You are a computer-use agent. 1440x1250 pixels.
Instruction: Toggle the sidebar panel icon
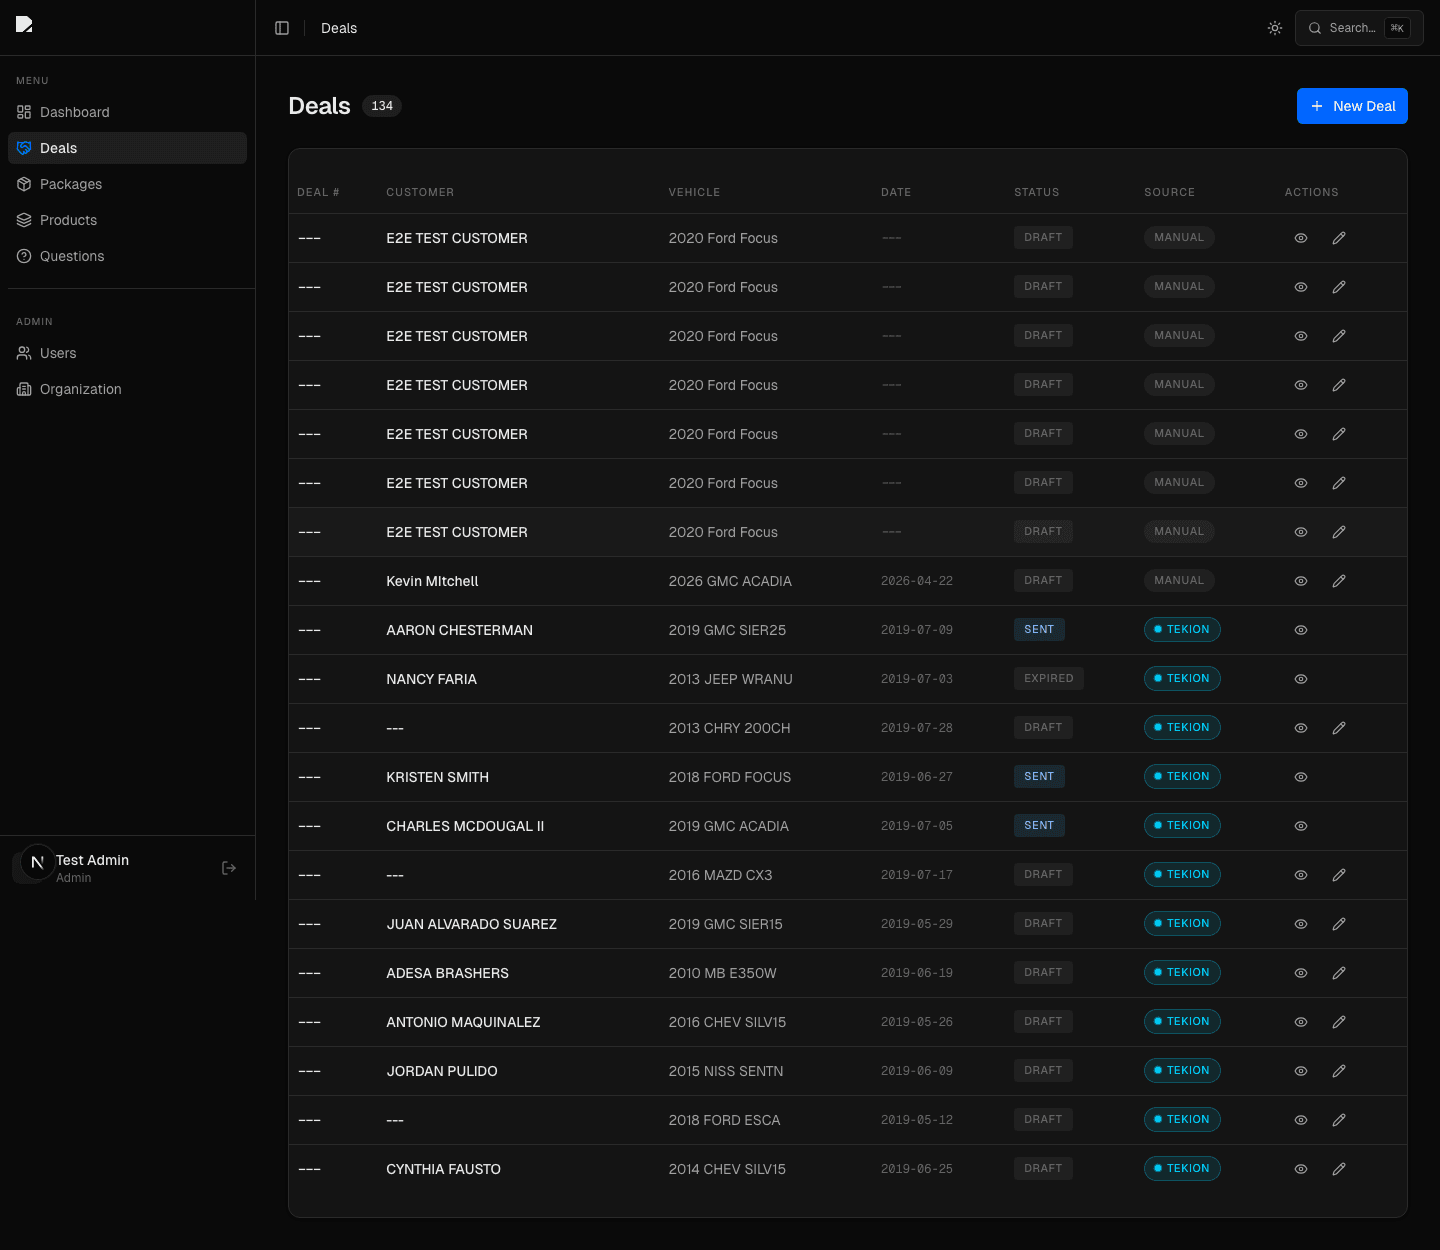(x=282, y=28)
